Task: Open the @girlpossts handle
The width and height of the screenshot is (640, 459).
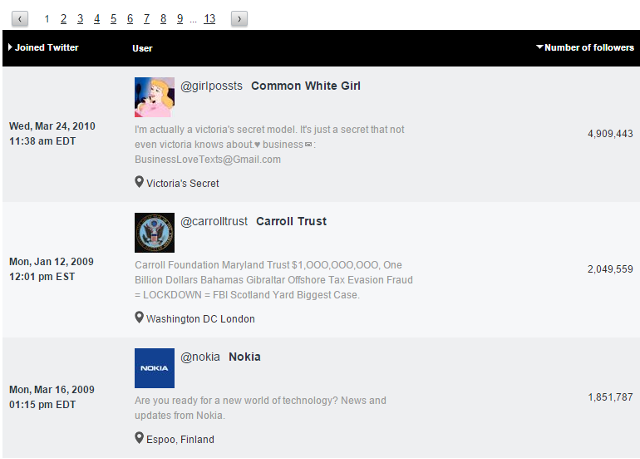Action: (x=211, y=86)
